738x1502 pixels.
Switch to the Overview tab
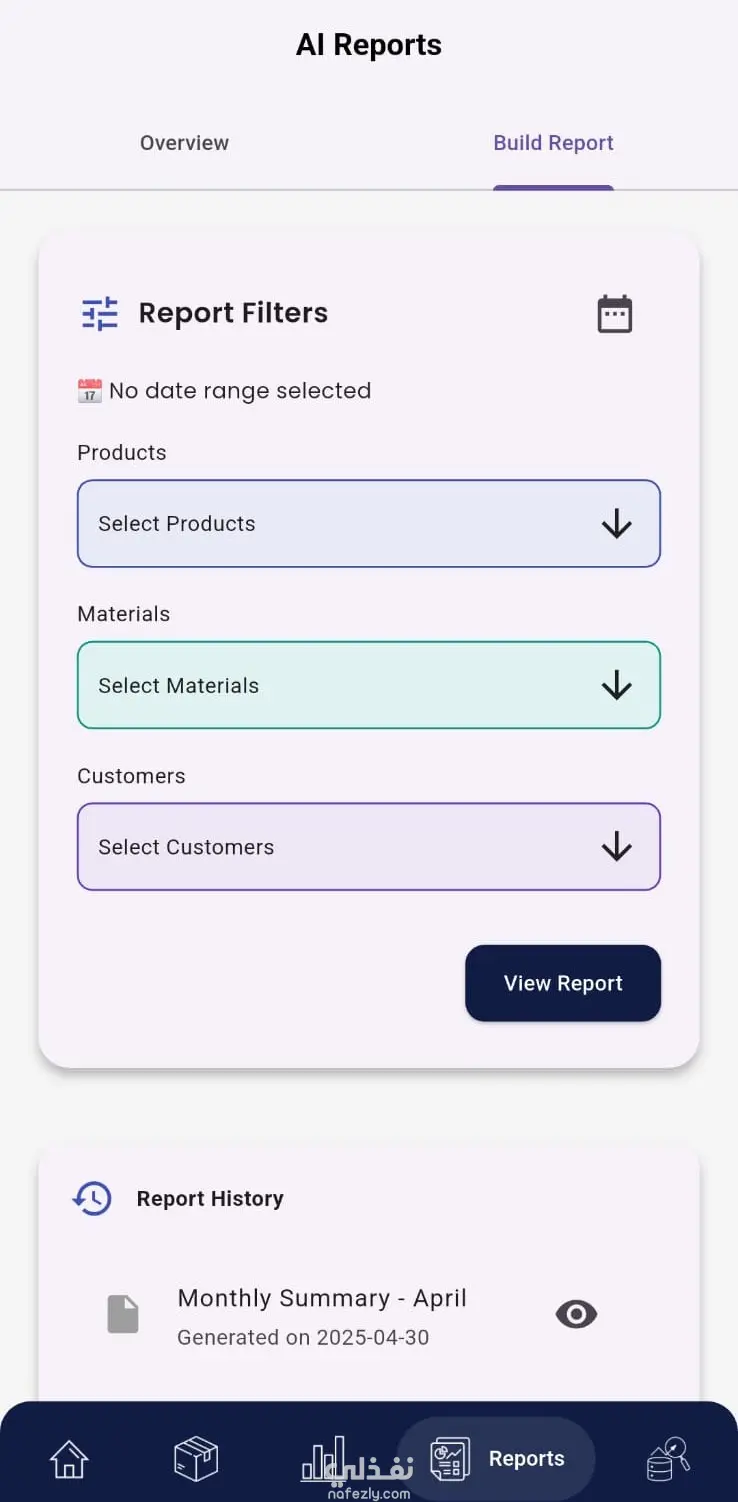tap(184, 143)
